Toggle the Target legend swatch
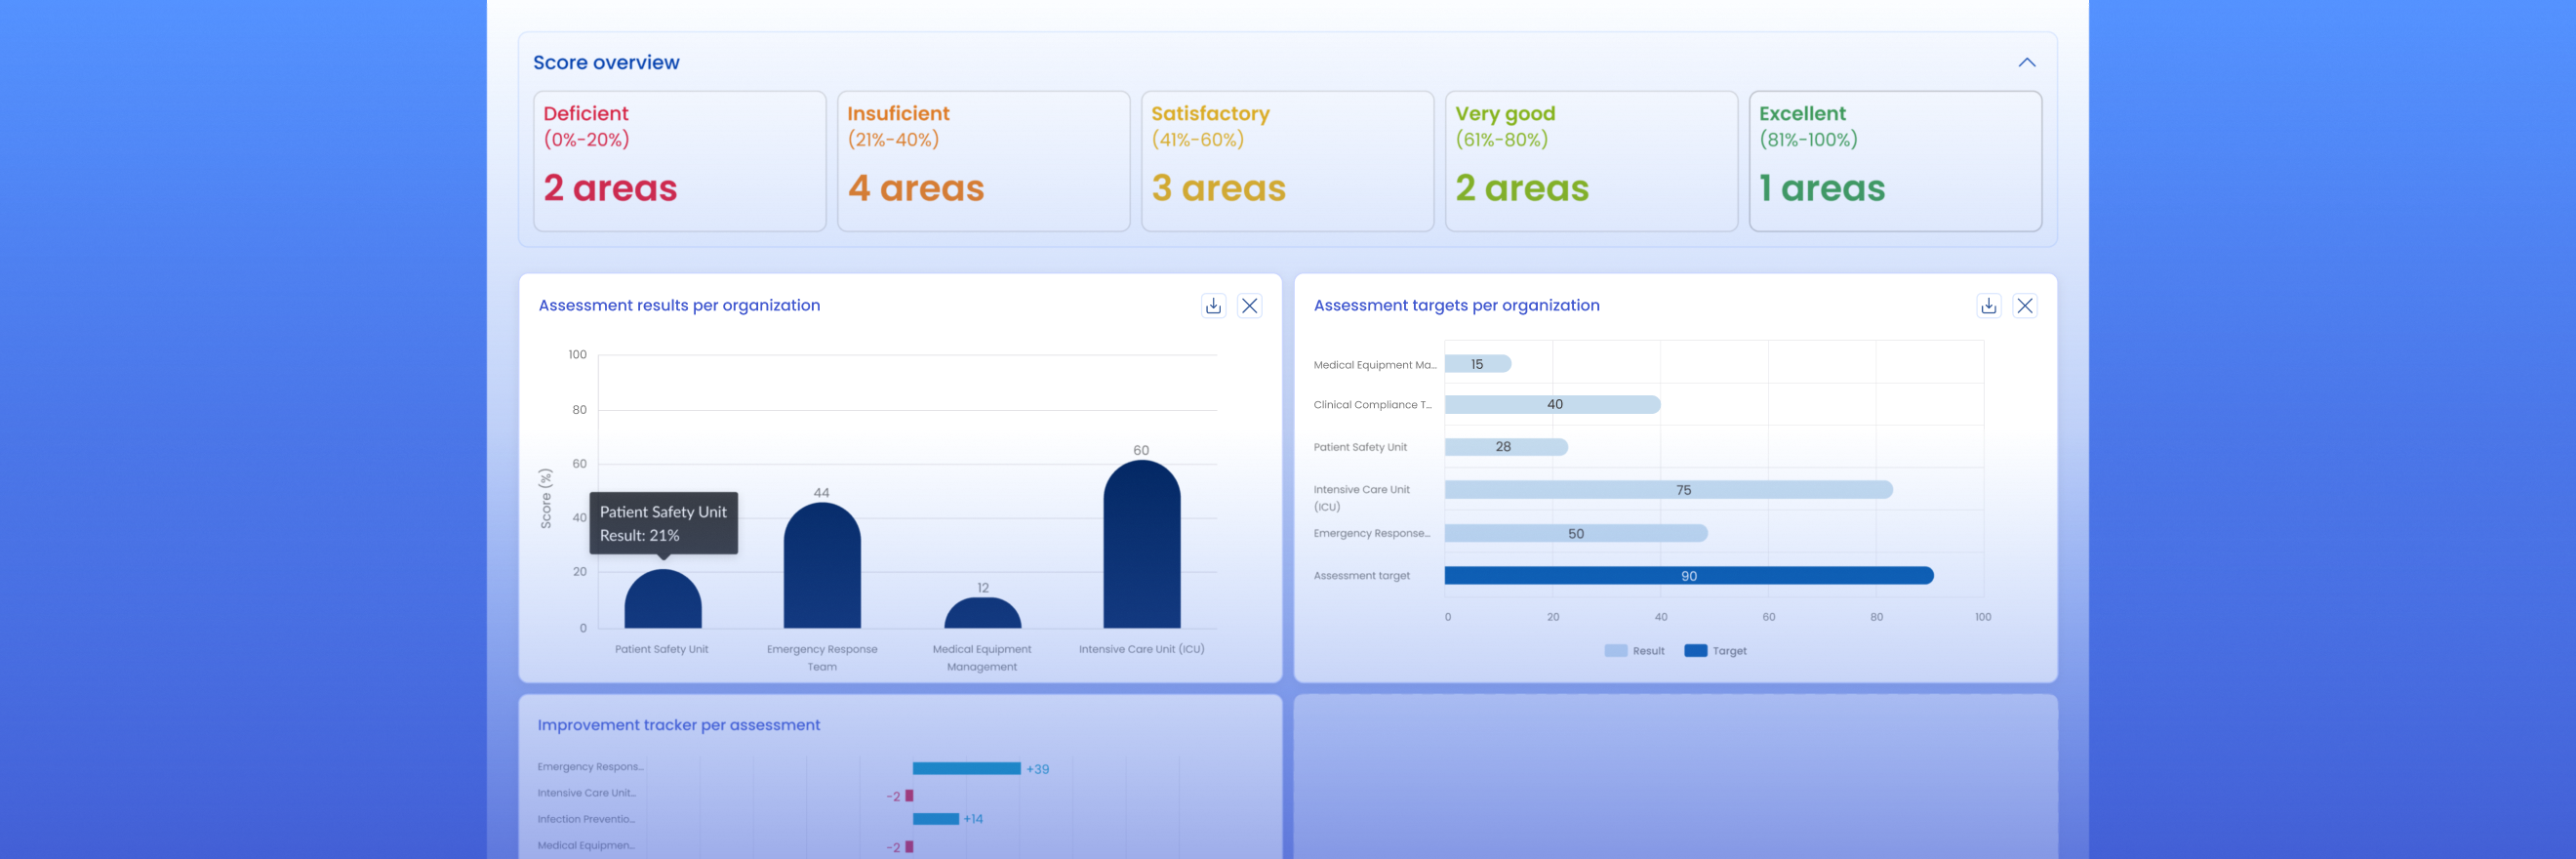Viewport: 2576px width, 859px height. (x=1695, y=651)
